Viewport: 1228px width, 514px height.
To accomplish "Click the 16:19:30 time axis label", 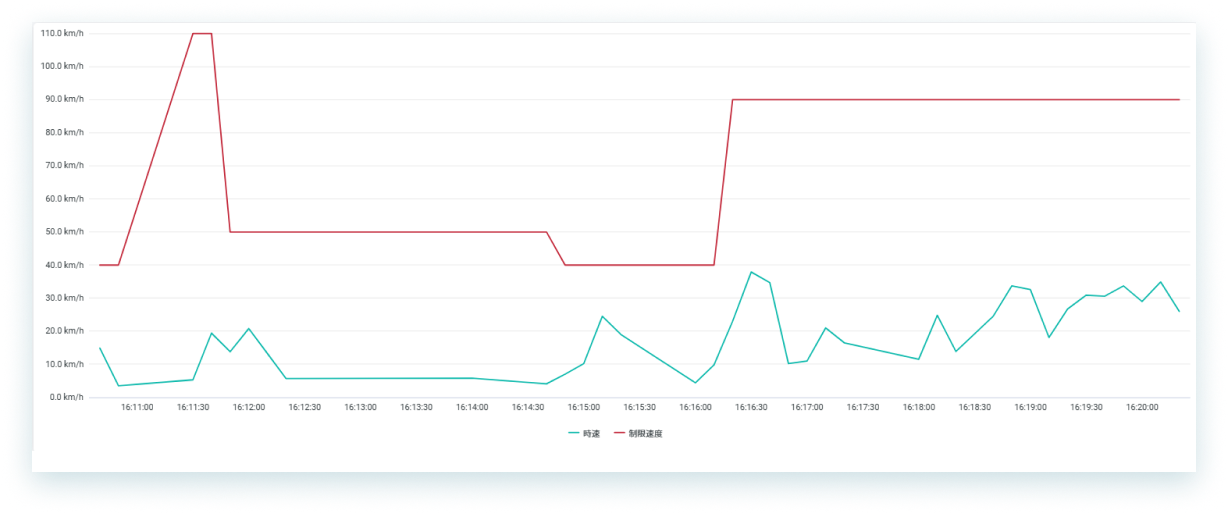I will 1086,408.
